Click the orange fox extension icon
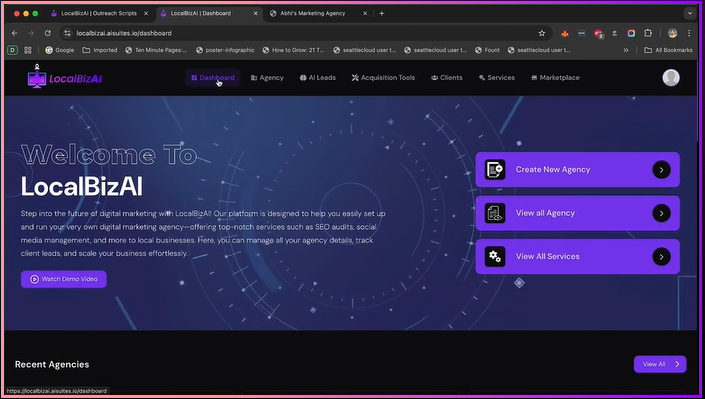705x399 pixels. coord(565,33)
